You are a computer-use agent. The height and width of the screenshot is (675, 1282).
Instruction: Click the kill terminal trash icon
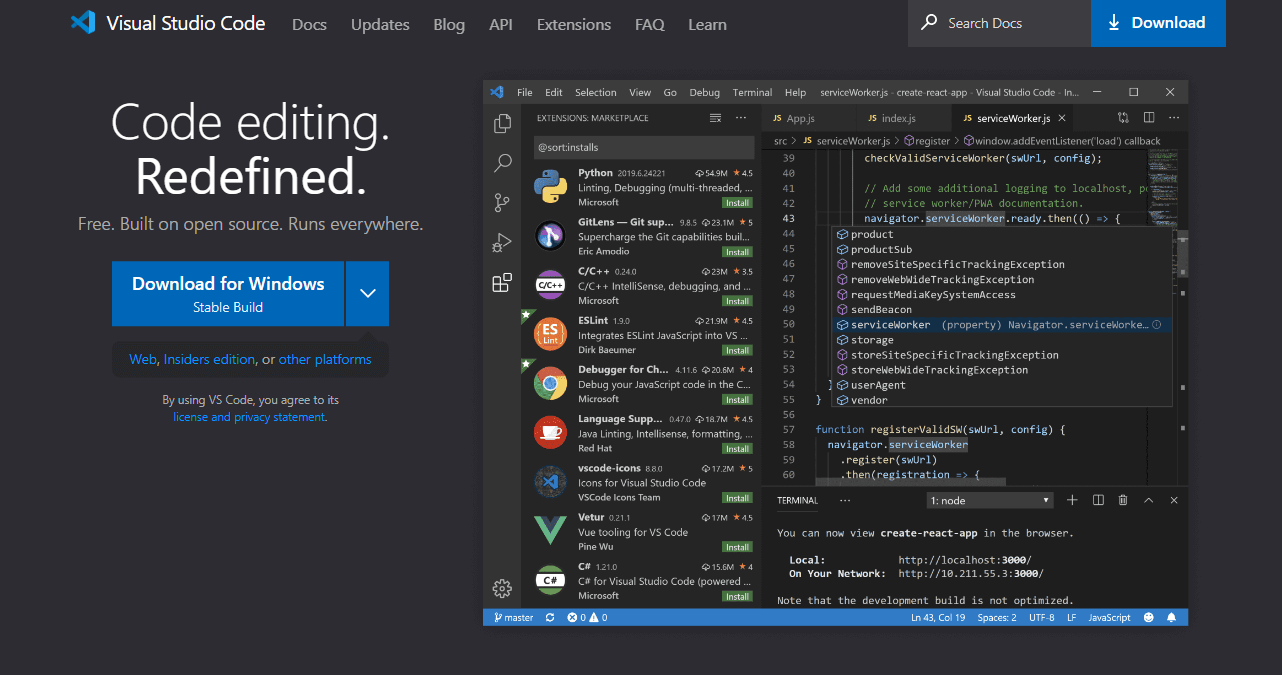pyautogui.click(x=1123, y=500)
